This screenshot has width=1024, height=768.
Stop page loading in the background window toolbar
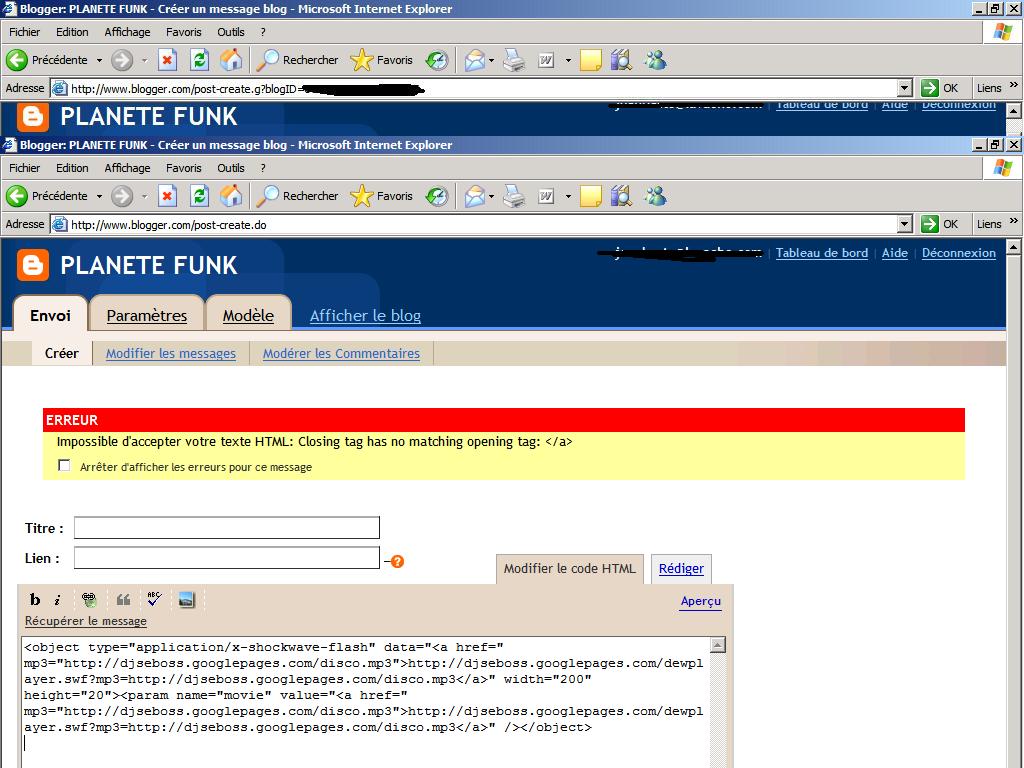point(167,60)
